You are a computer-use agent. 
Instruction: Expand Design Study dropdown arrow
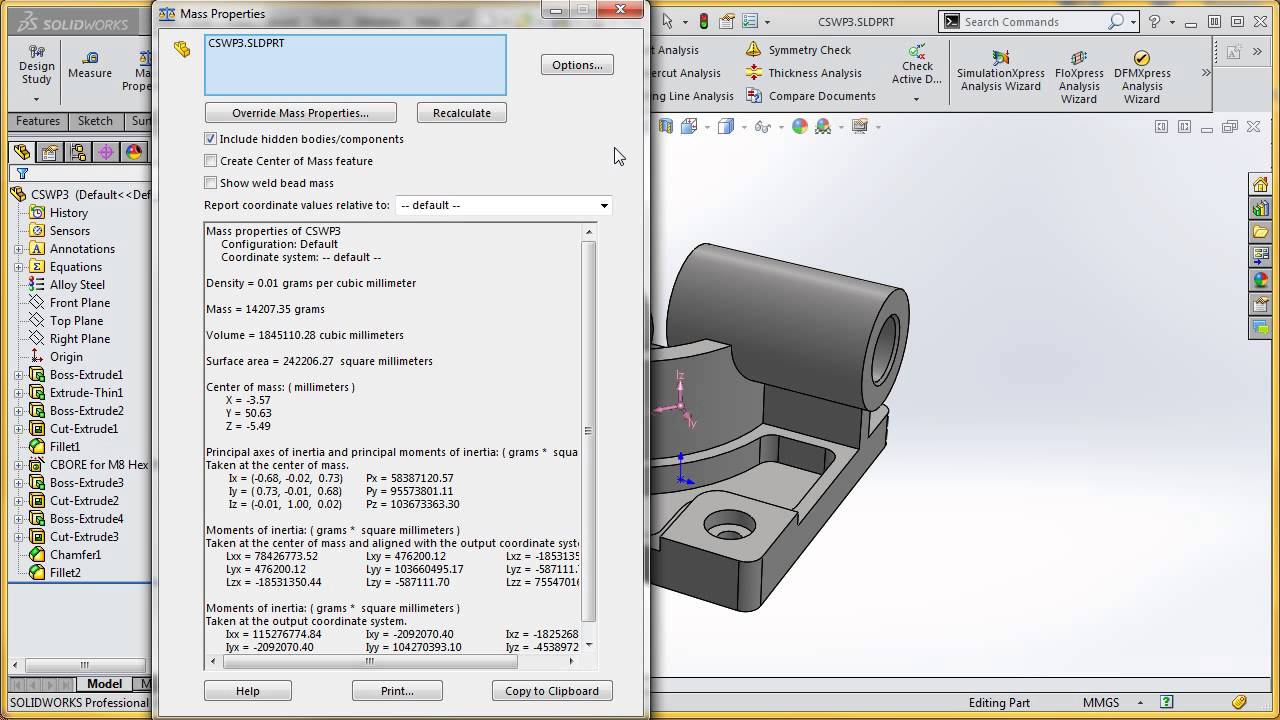pyautogui.click(x=36, y=99)
